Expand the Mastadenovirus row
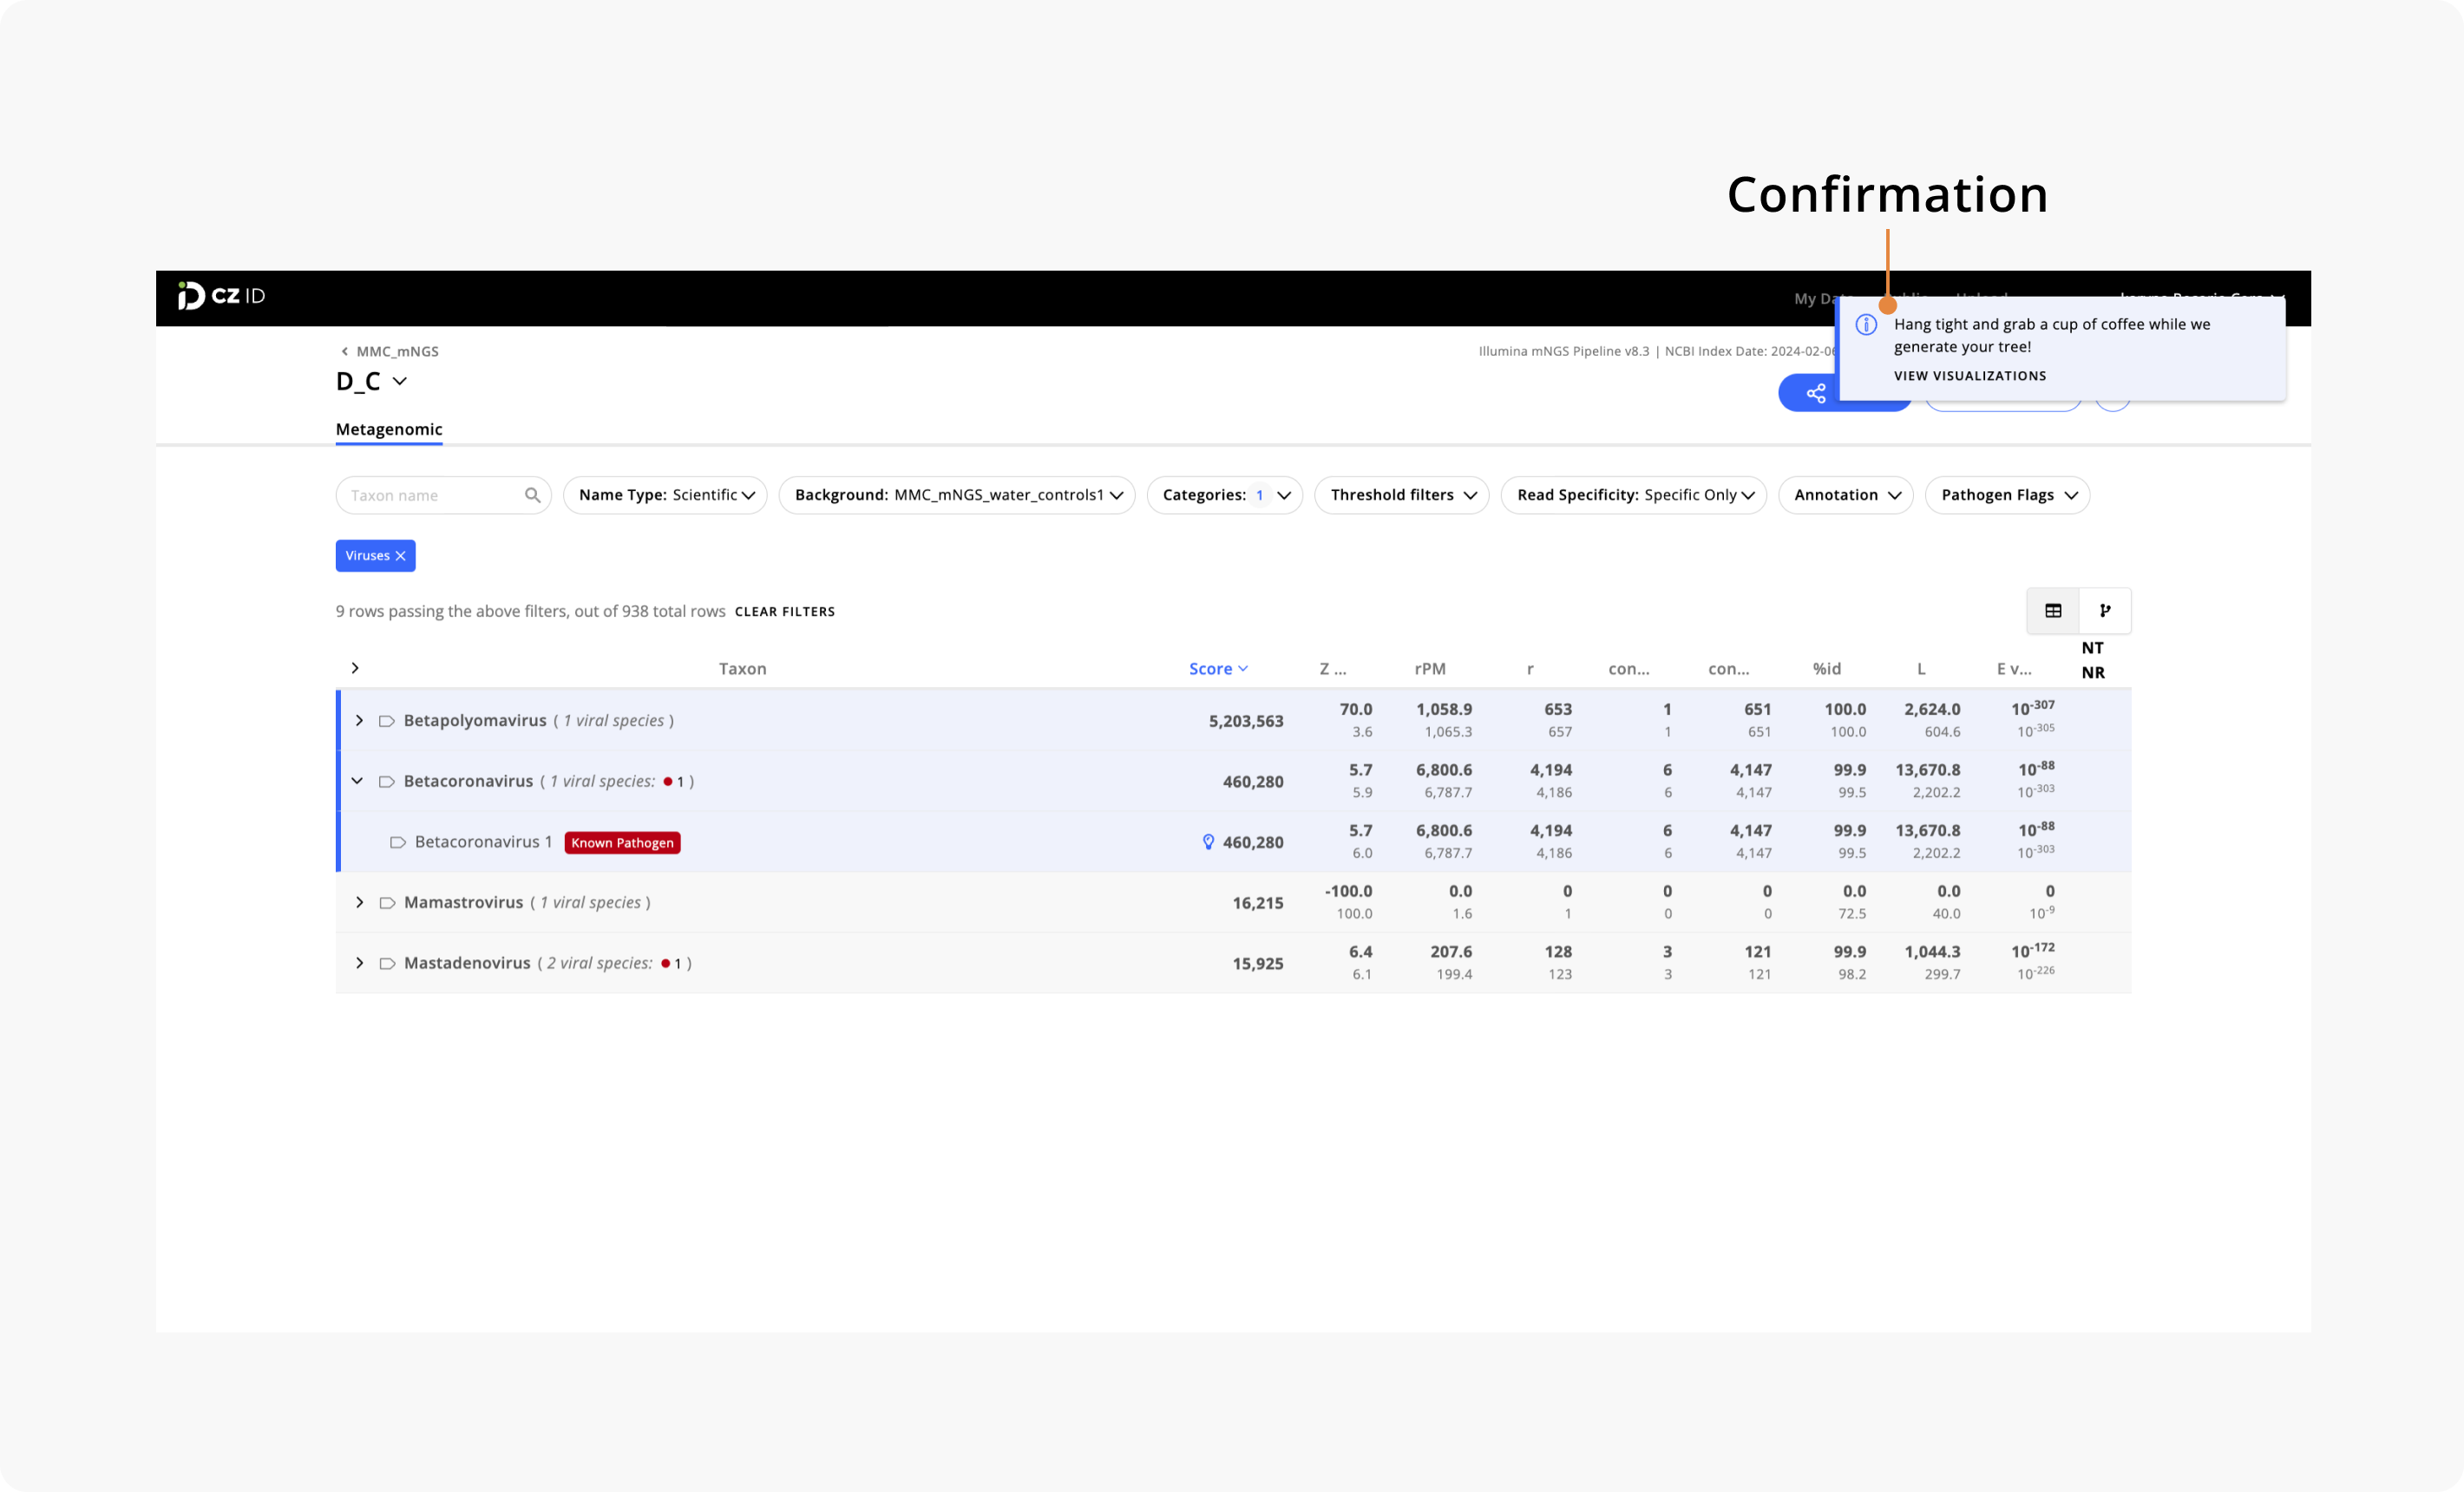The image size is (2464, 1492). point(359,964)
